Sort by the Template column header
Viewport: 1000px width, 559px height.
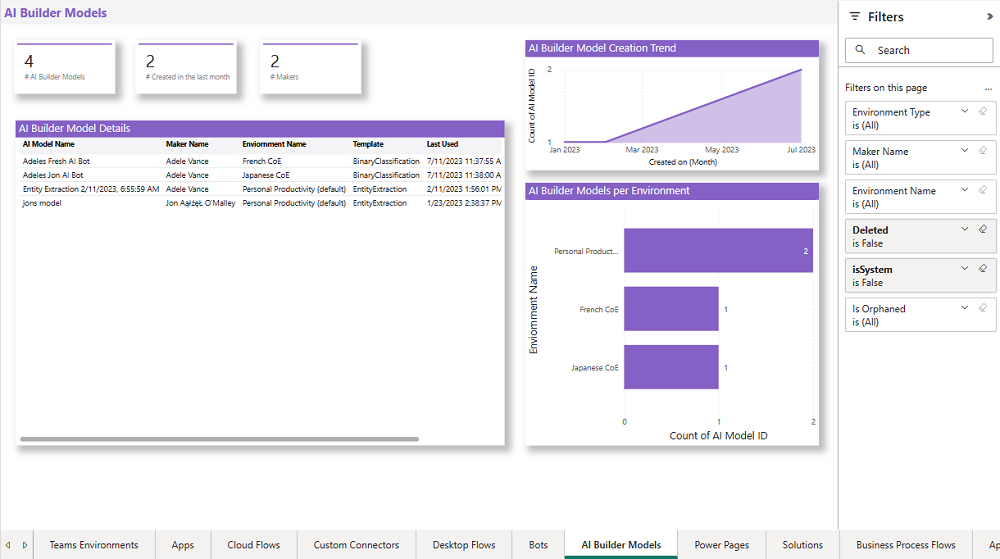tap(368, 144)
